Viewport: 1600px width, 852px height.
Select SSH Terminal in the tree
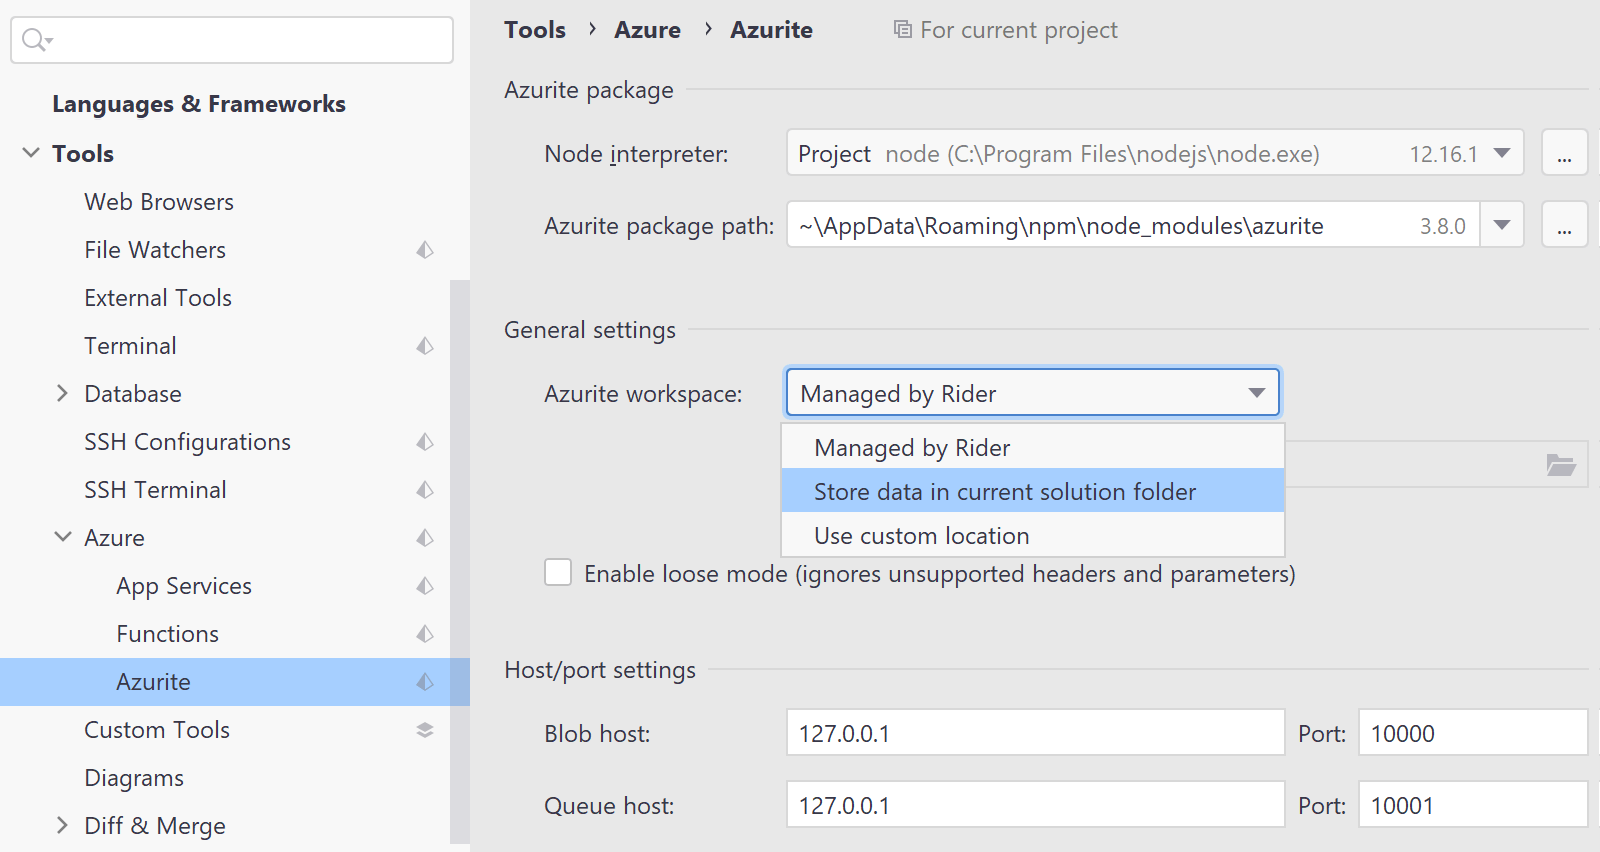pos(155,490)
